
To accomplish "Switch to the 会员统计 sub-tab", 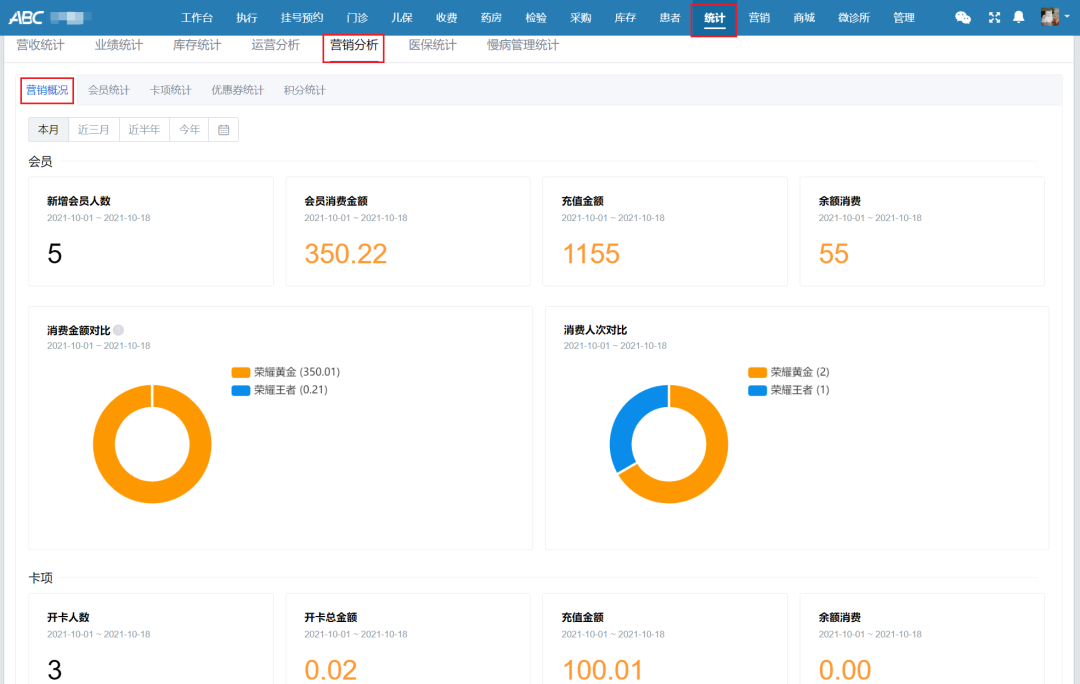I will [x=109, y=90].
